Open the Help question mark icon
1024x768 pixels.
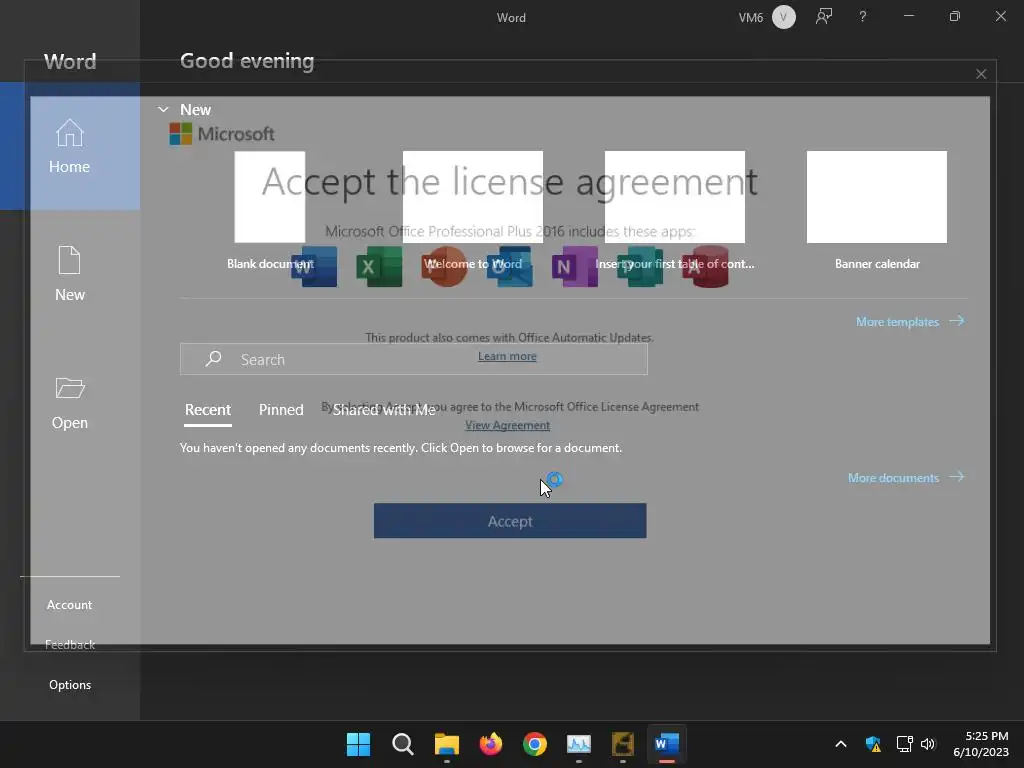(x=863, y=17)
